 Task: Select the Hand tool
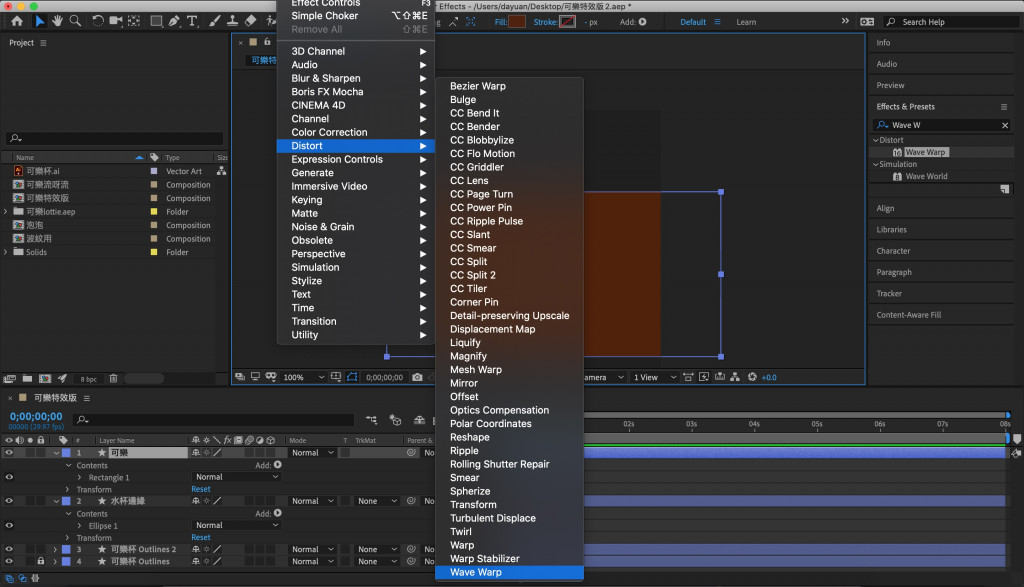pos(57,21)
